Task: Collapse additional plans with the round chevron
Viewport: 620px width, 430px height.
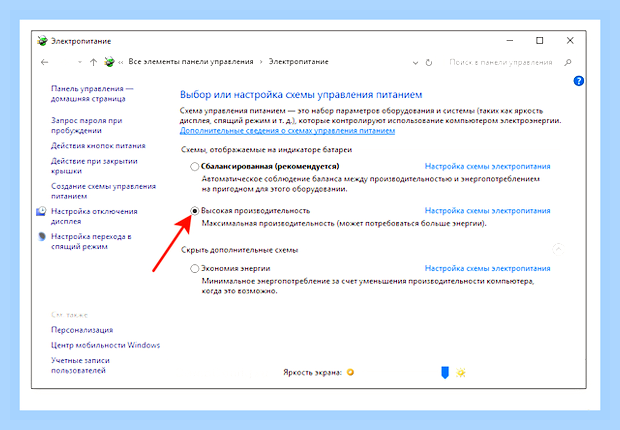Action: coord(558,249)
